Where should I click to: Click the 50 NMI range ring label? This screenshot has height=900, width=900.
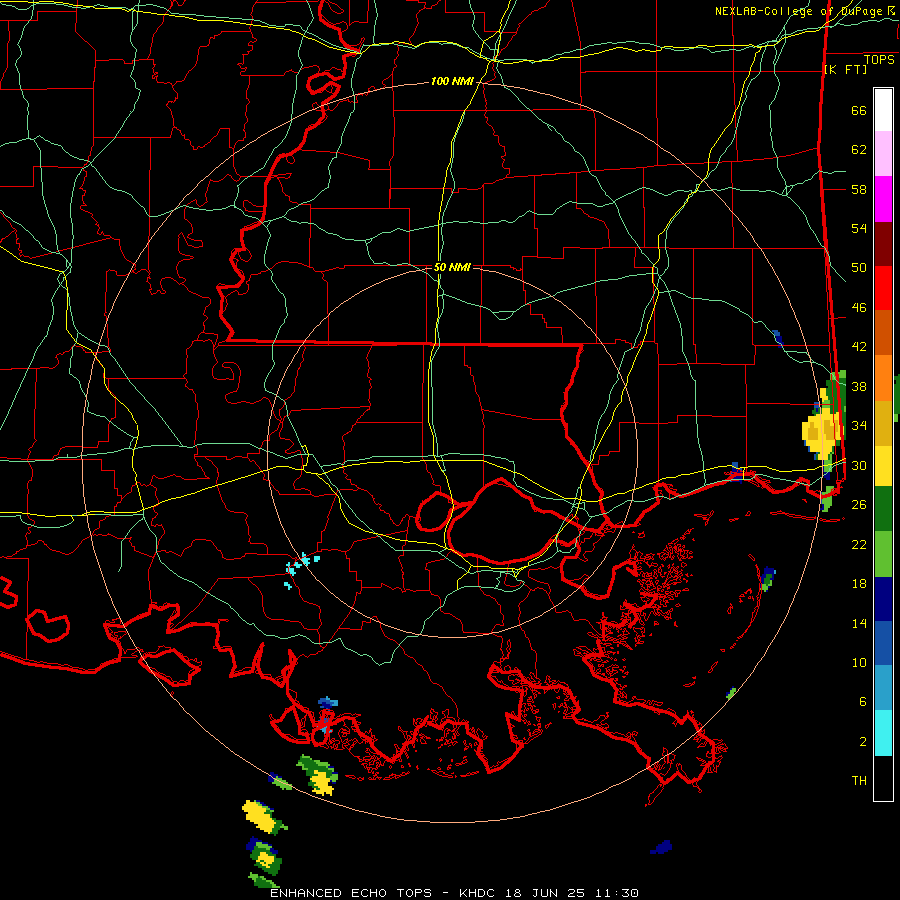pyautogui.click(x=452, y=267)
